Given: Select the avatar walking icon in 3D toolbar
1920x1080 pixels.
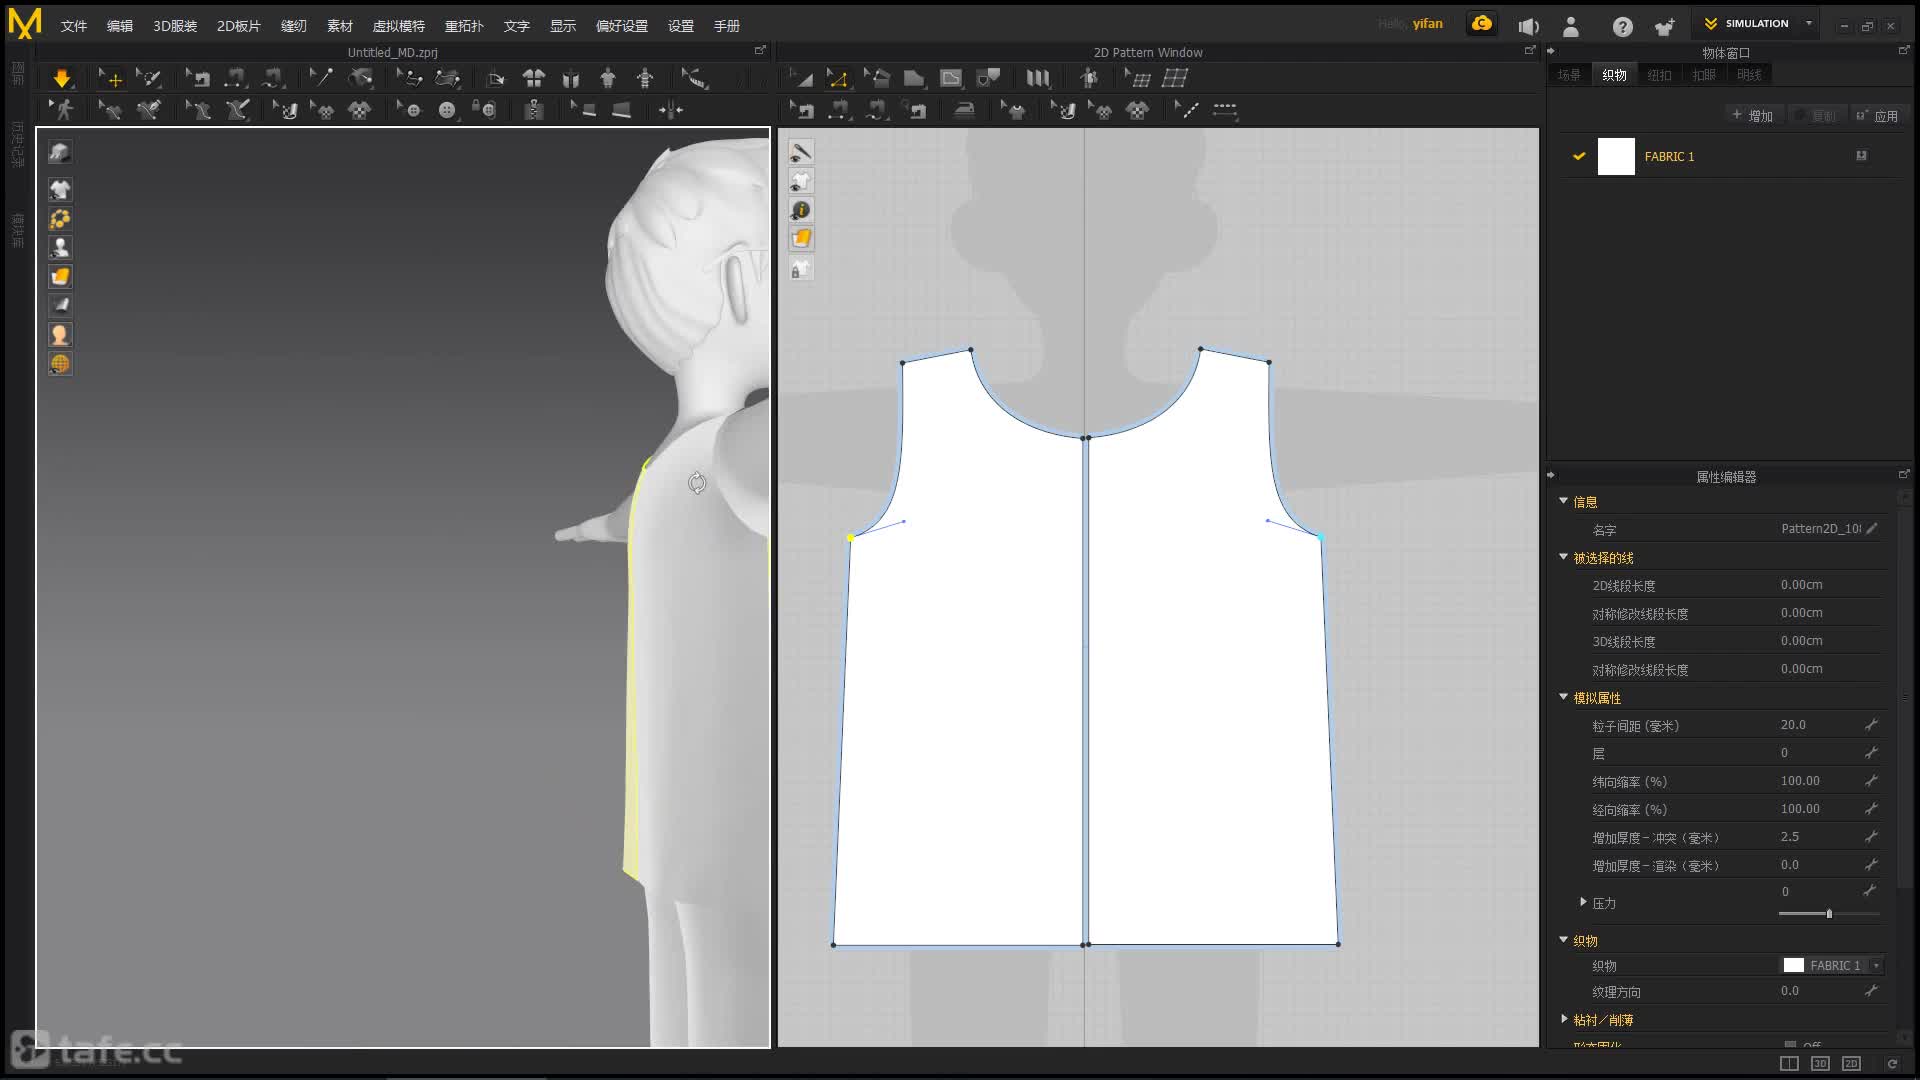Looking at the screenshot, I should click(63, 110).
